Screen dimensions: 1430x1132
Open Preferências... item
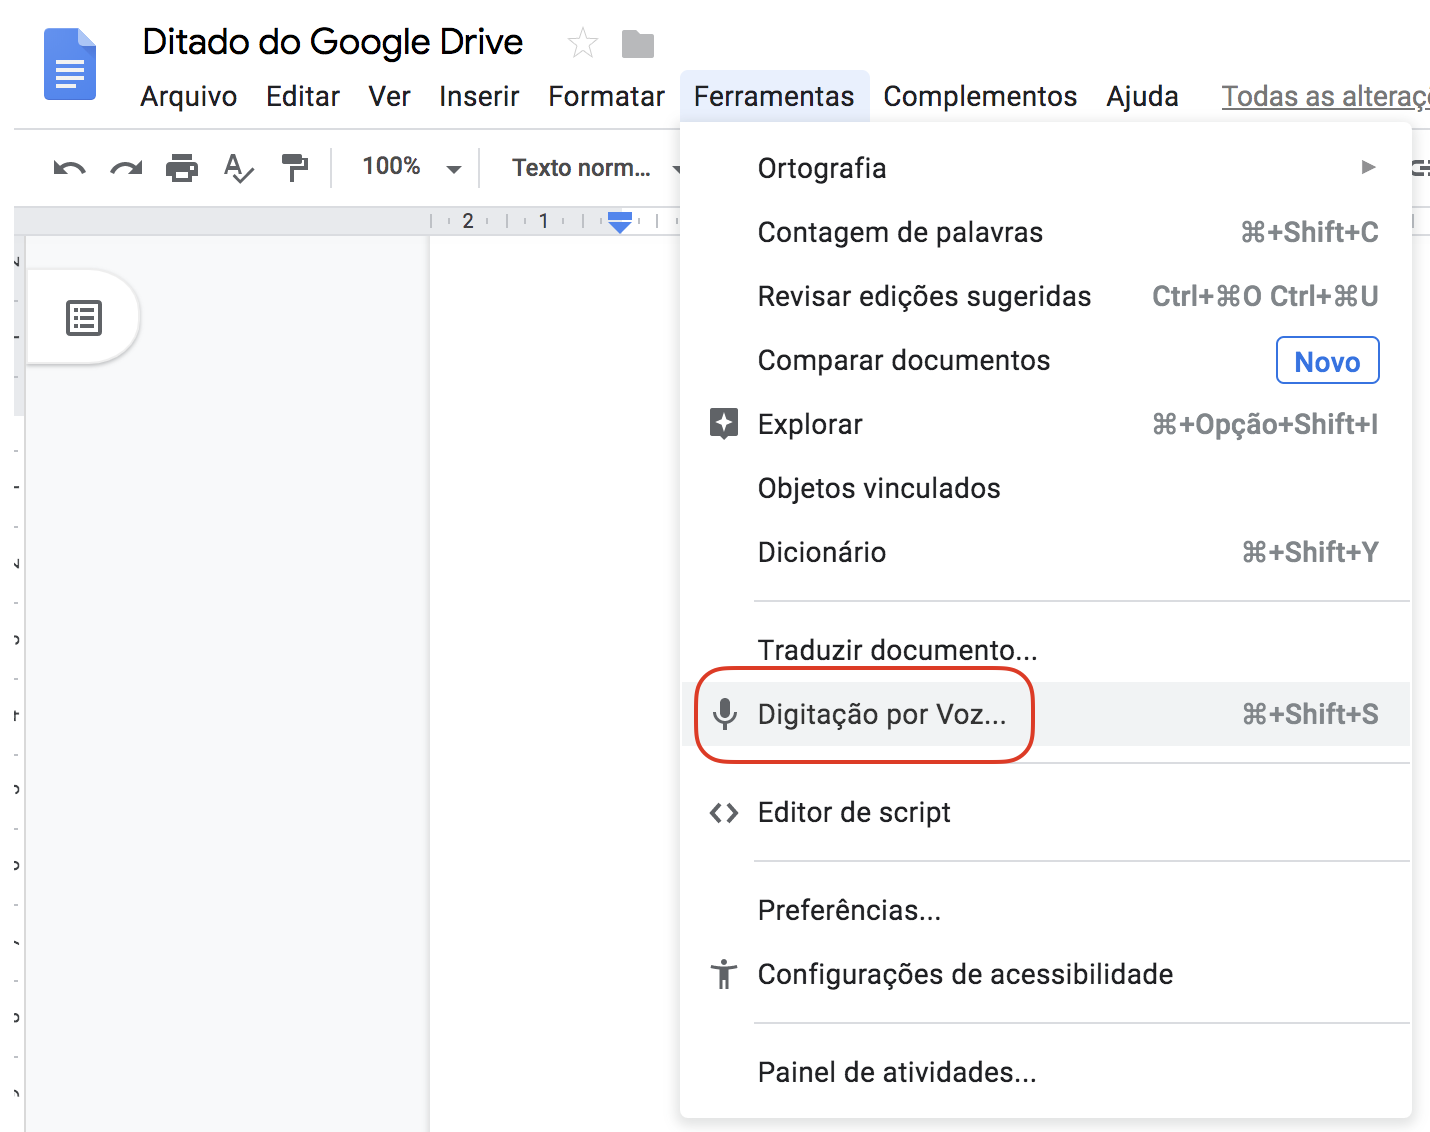tap(1045, 910)
